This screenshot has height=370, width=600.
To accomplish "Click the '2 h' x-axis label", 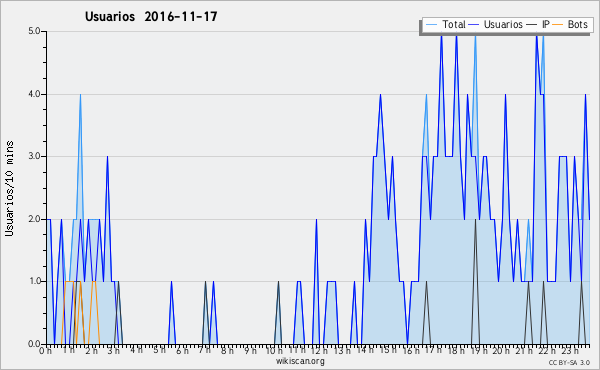I will [x=91, y=350].
